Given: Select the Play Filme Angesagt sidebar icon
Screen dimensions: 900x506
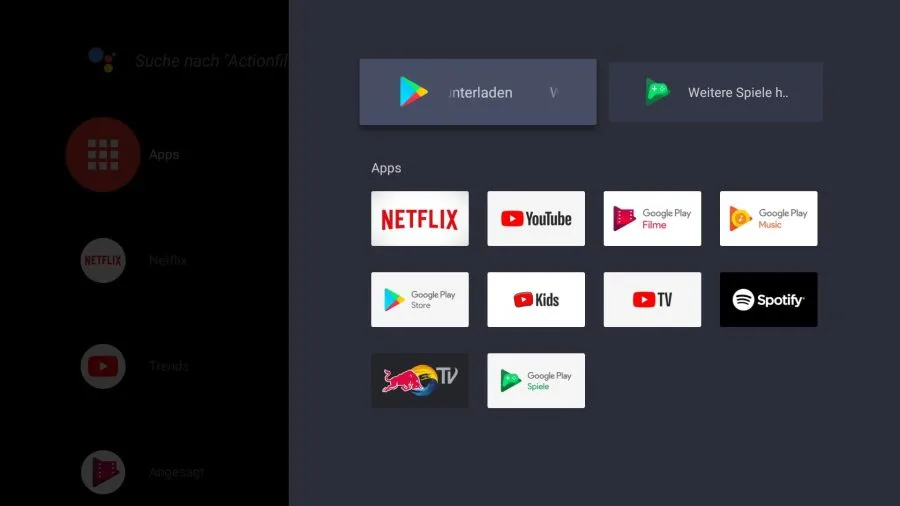Looking at the screenshot, I should tap(103, 472).
